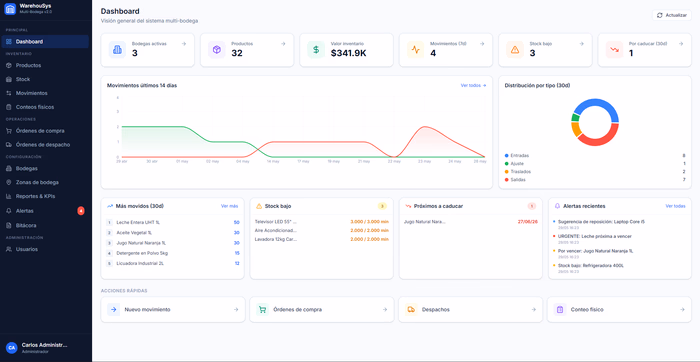Open Órdenes de despacho in sidebar
Screen dimensions: 700x362
click(46, 145)
